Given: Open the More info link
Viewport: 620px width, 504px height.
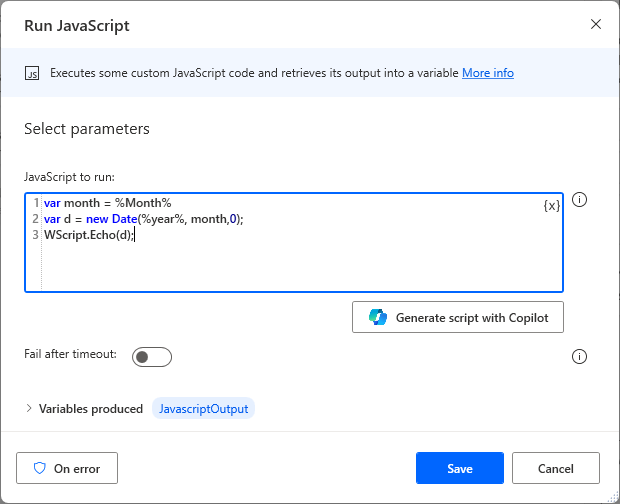Looking at the screenshot, I should pos(488,73).
